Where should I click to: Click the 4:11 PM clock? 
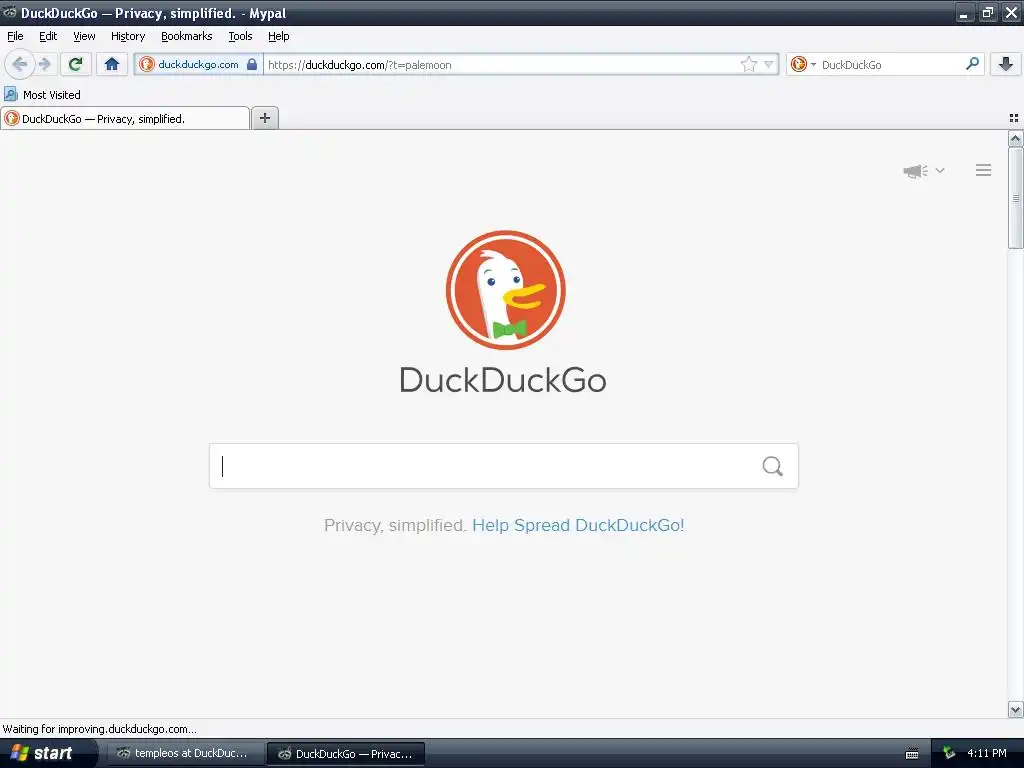987,753
